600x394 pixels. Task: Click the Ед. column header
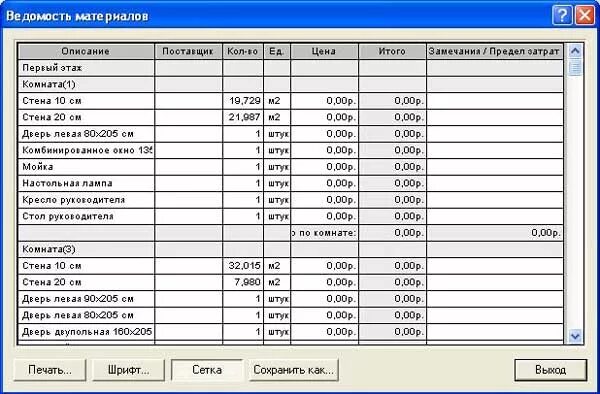click(277, 51)
